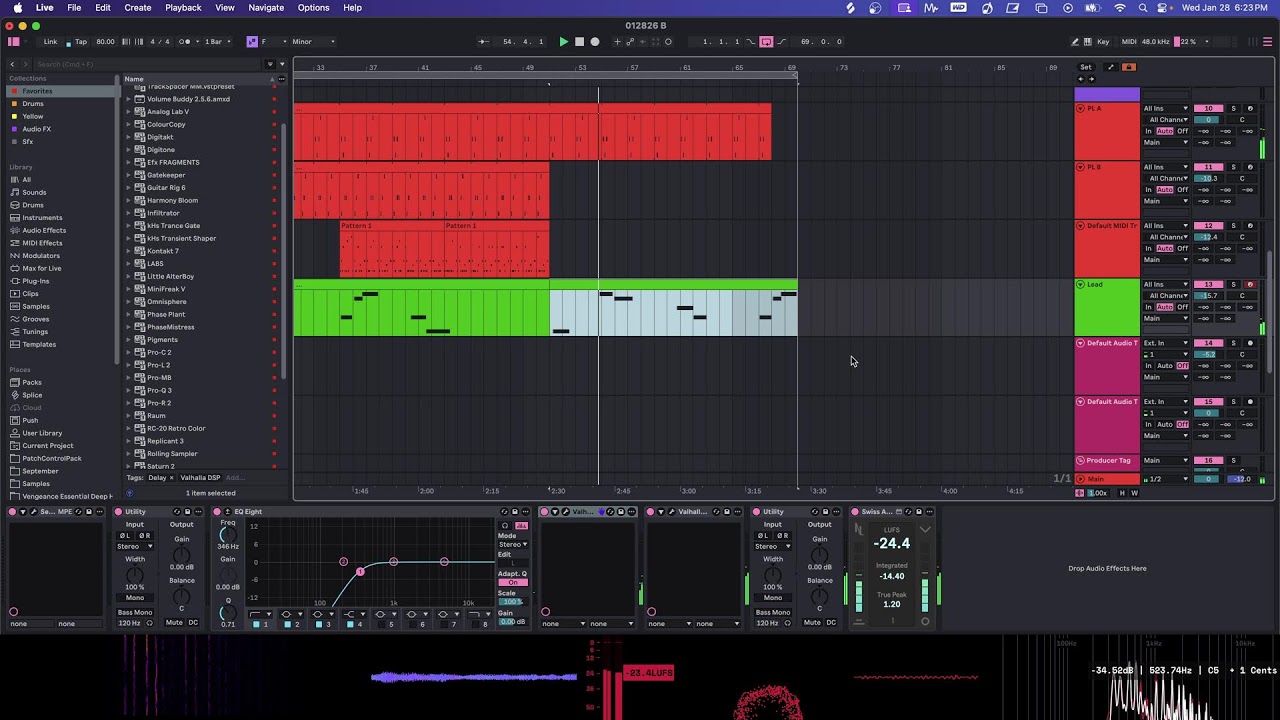Select EQ Eight filter point 1
This screenshot has width=1280, height=720.
pos(360,571)
